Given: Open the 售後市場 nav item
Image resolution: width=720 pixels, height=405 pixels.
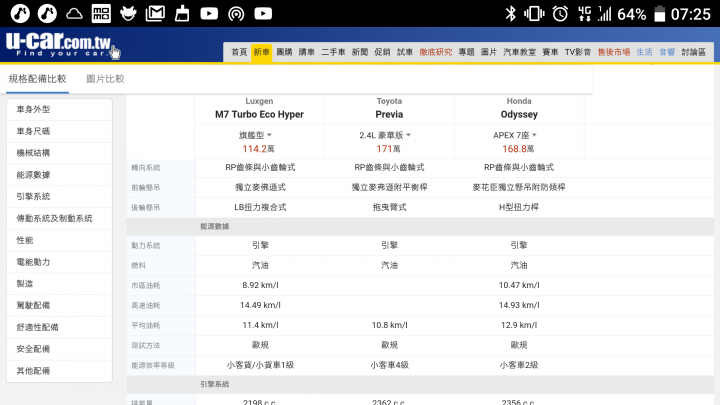Looking at the screenshot, I should click(x=613, y=52).
